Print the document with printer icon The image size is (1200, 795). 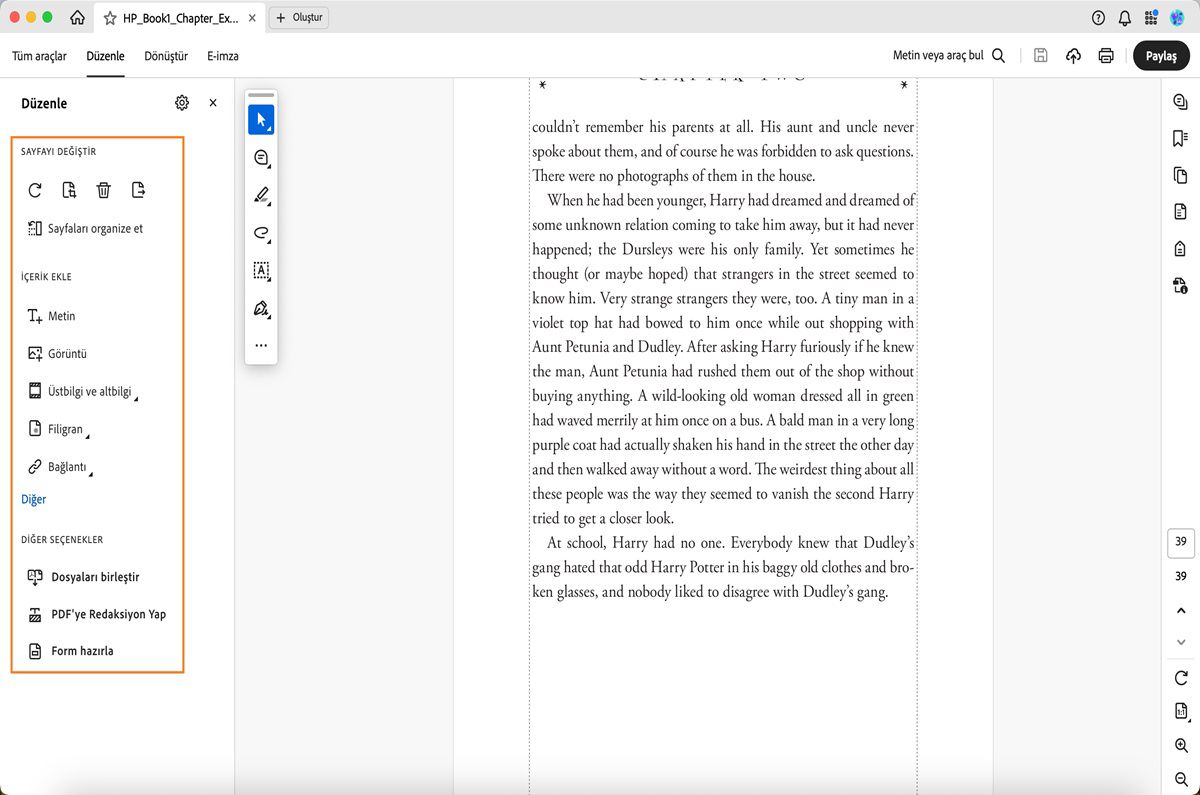[x=1106, y=56]
